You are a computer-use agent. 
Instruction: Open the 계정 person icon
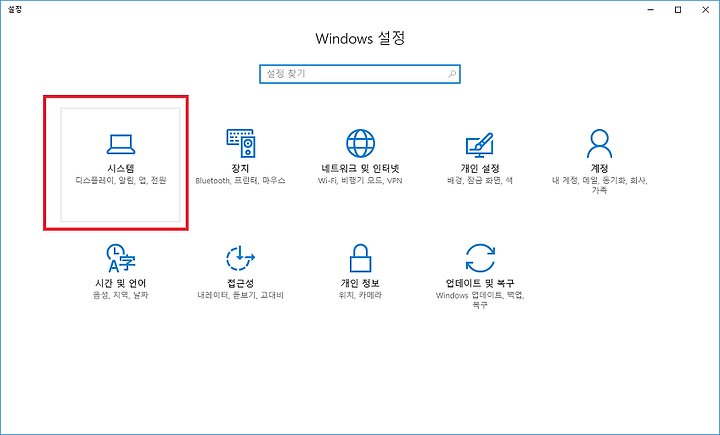pos(599,143)
